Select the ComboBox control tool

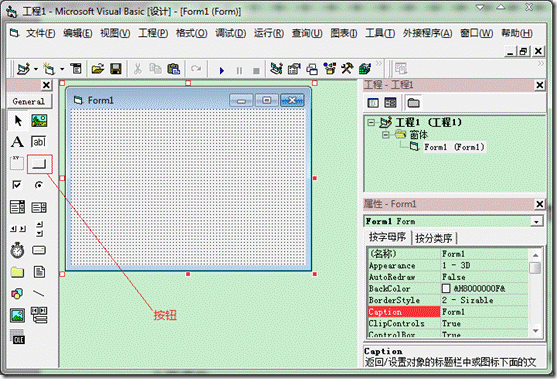17,207
